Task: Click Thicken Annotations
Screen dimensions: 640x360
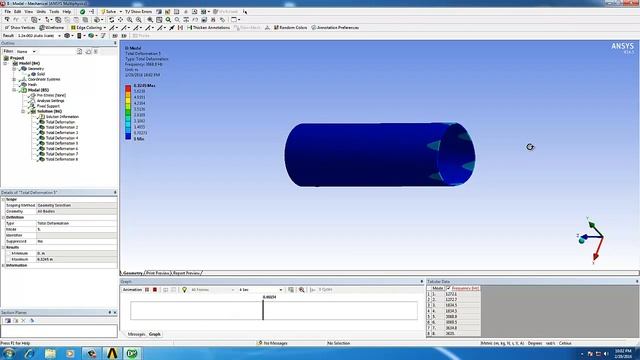Action: (x=209, y=27)
